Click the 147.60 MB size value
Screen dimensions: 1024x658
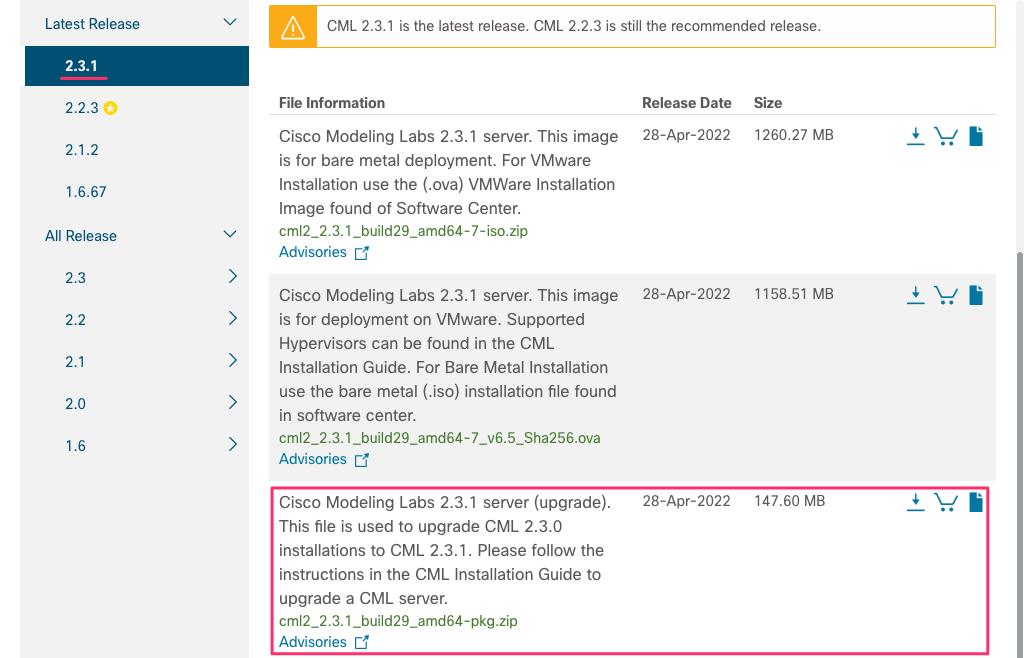pyautogui.click(x=790, y=501)
